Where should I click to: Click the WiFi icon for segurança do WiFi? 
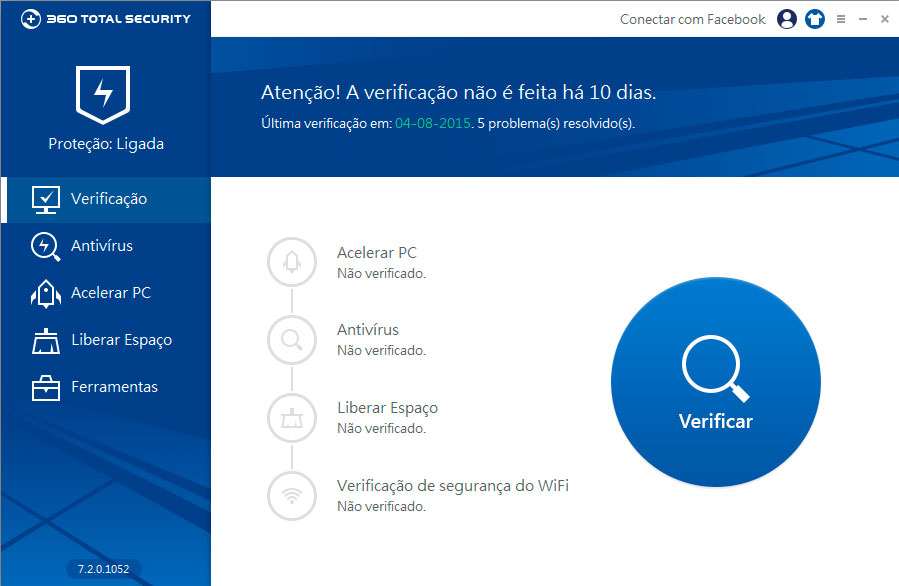(291, 496)
